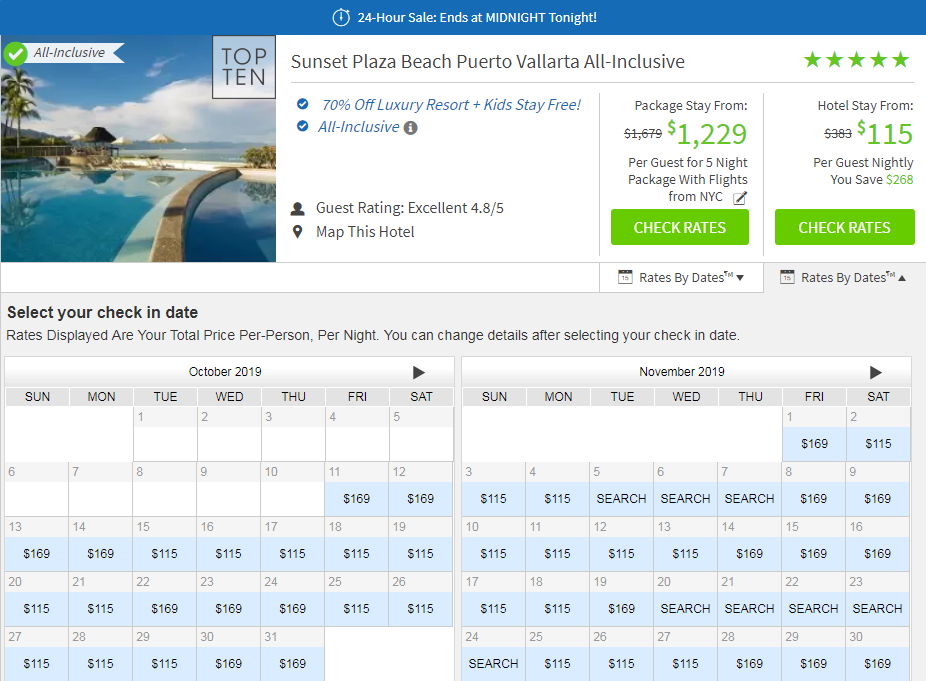
Task: Click blue check beside All-Inclusive link
Action: 302,126
